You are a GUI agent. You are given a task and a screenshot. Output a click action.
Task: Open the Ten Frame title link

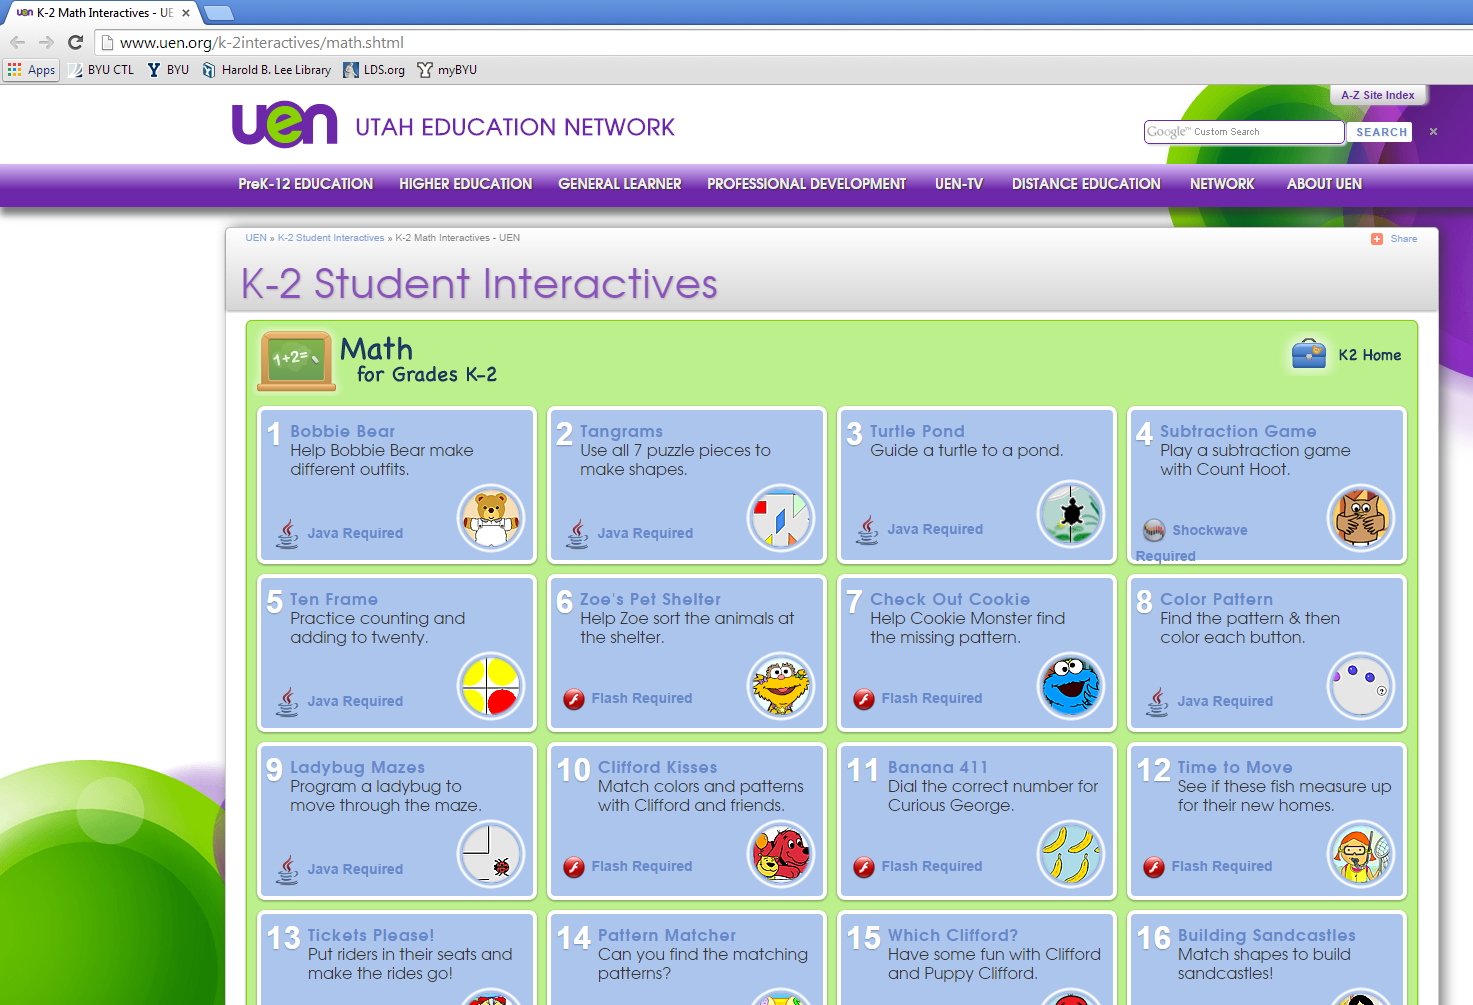pyautogui.click(x=334, y=599)
